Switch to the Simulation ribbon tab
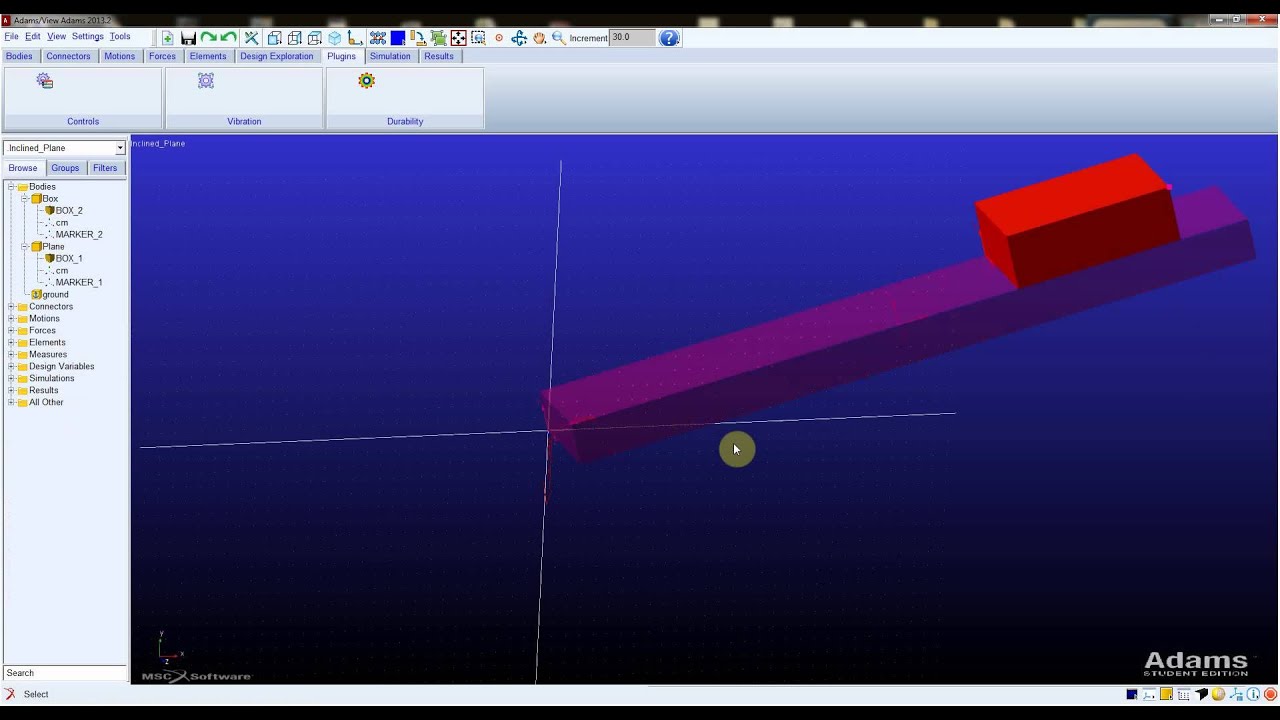 click(390, 56)
